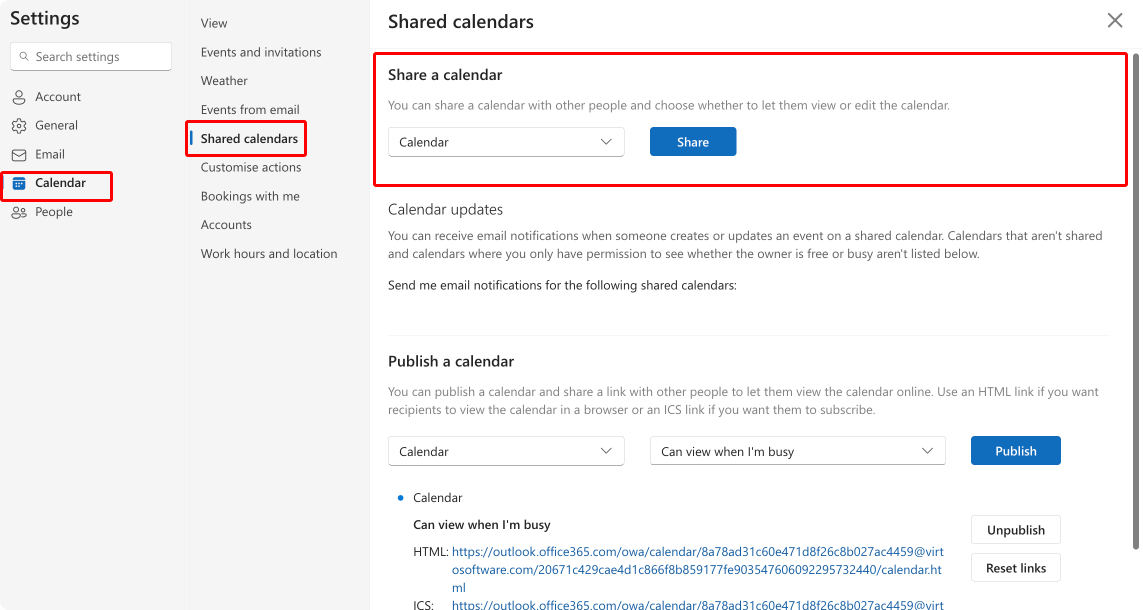The height and width of the screenshot is (610, 1143).
Task: Click the bold Can view when I'm busy text
Action: click(482, 525)
